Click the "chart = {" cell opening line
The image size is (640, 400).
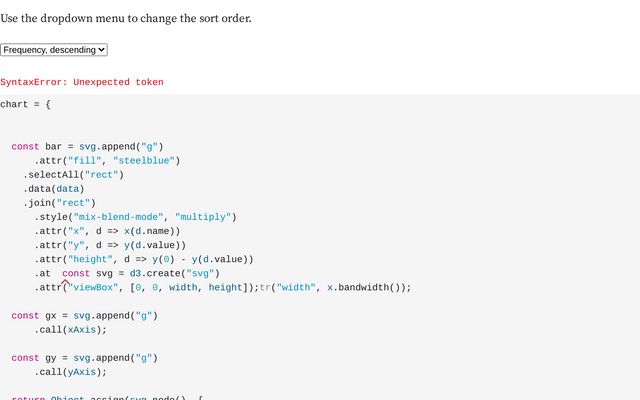tap(26, 104)
